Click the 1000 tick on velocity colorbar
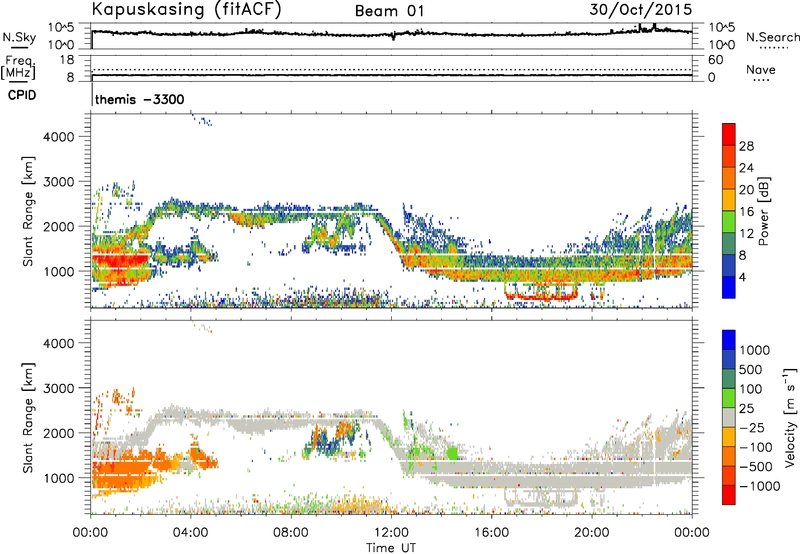Screen dimensions: 800x554 click(x=755, y=350)
